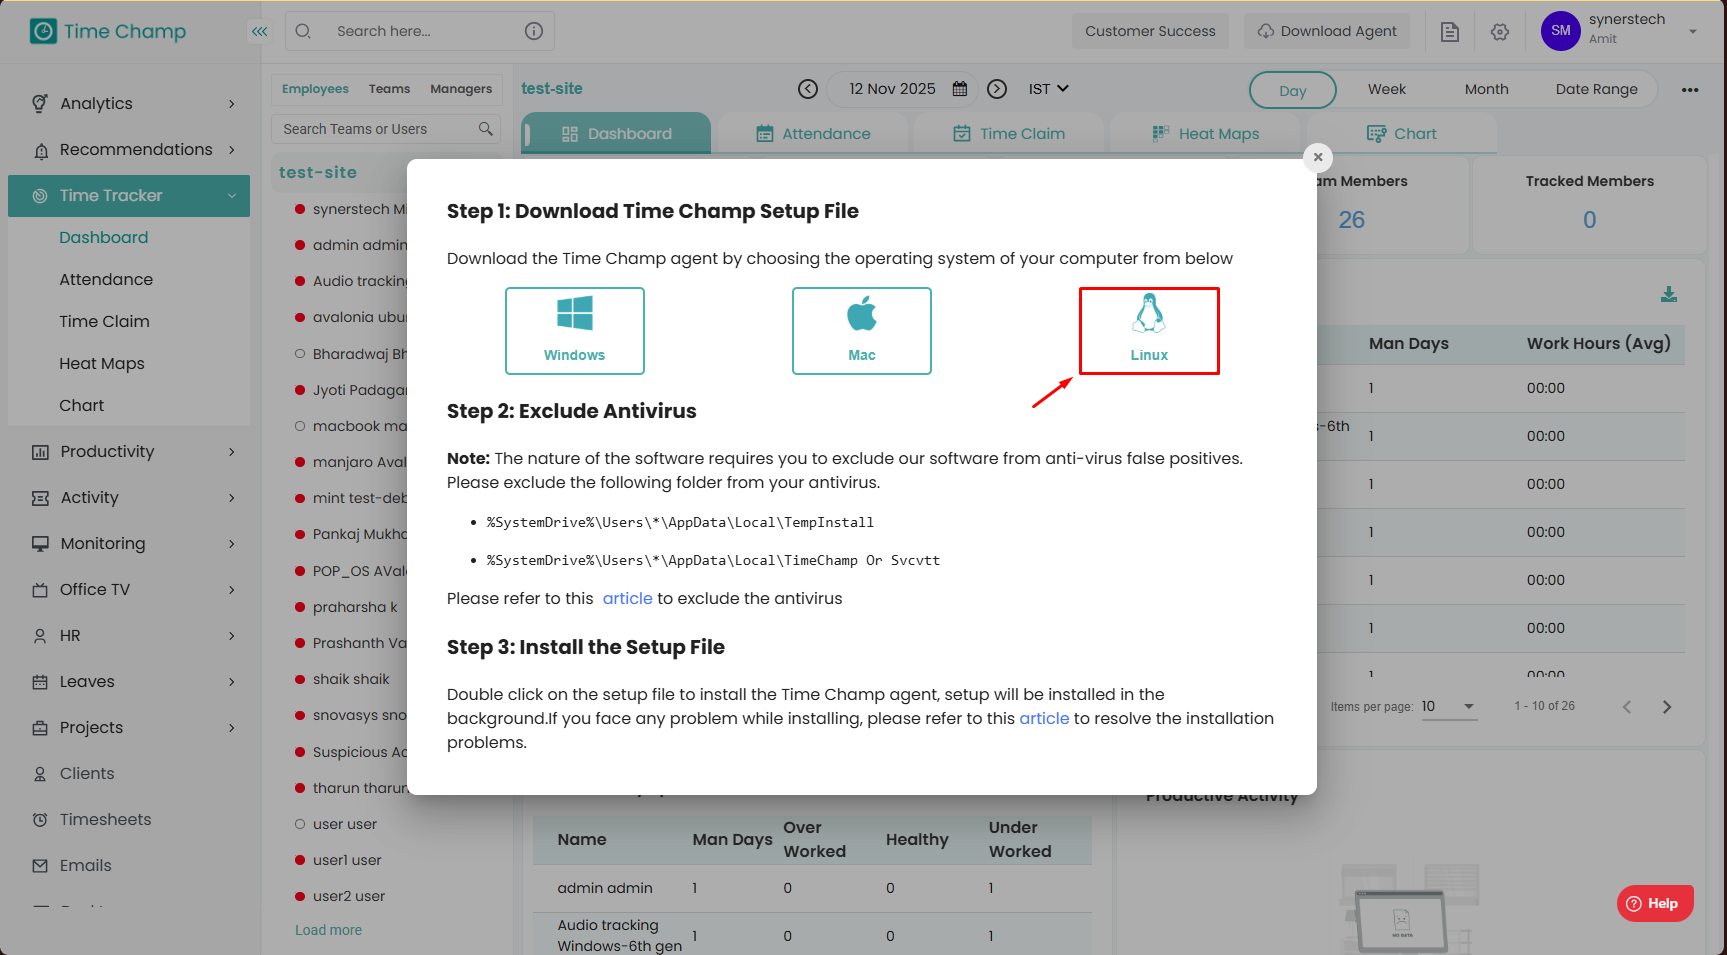Switch to the Teams tab
Screen dimensions: 1727x955
[x=389, y=89]
